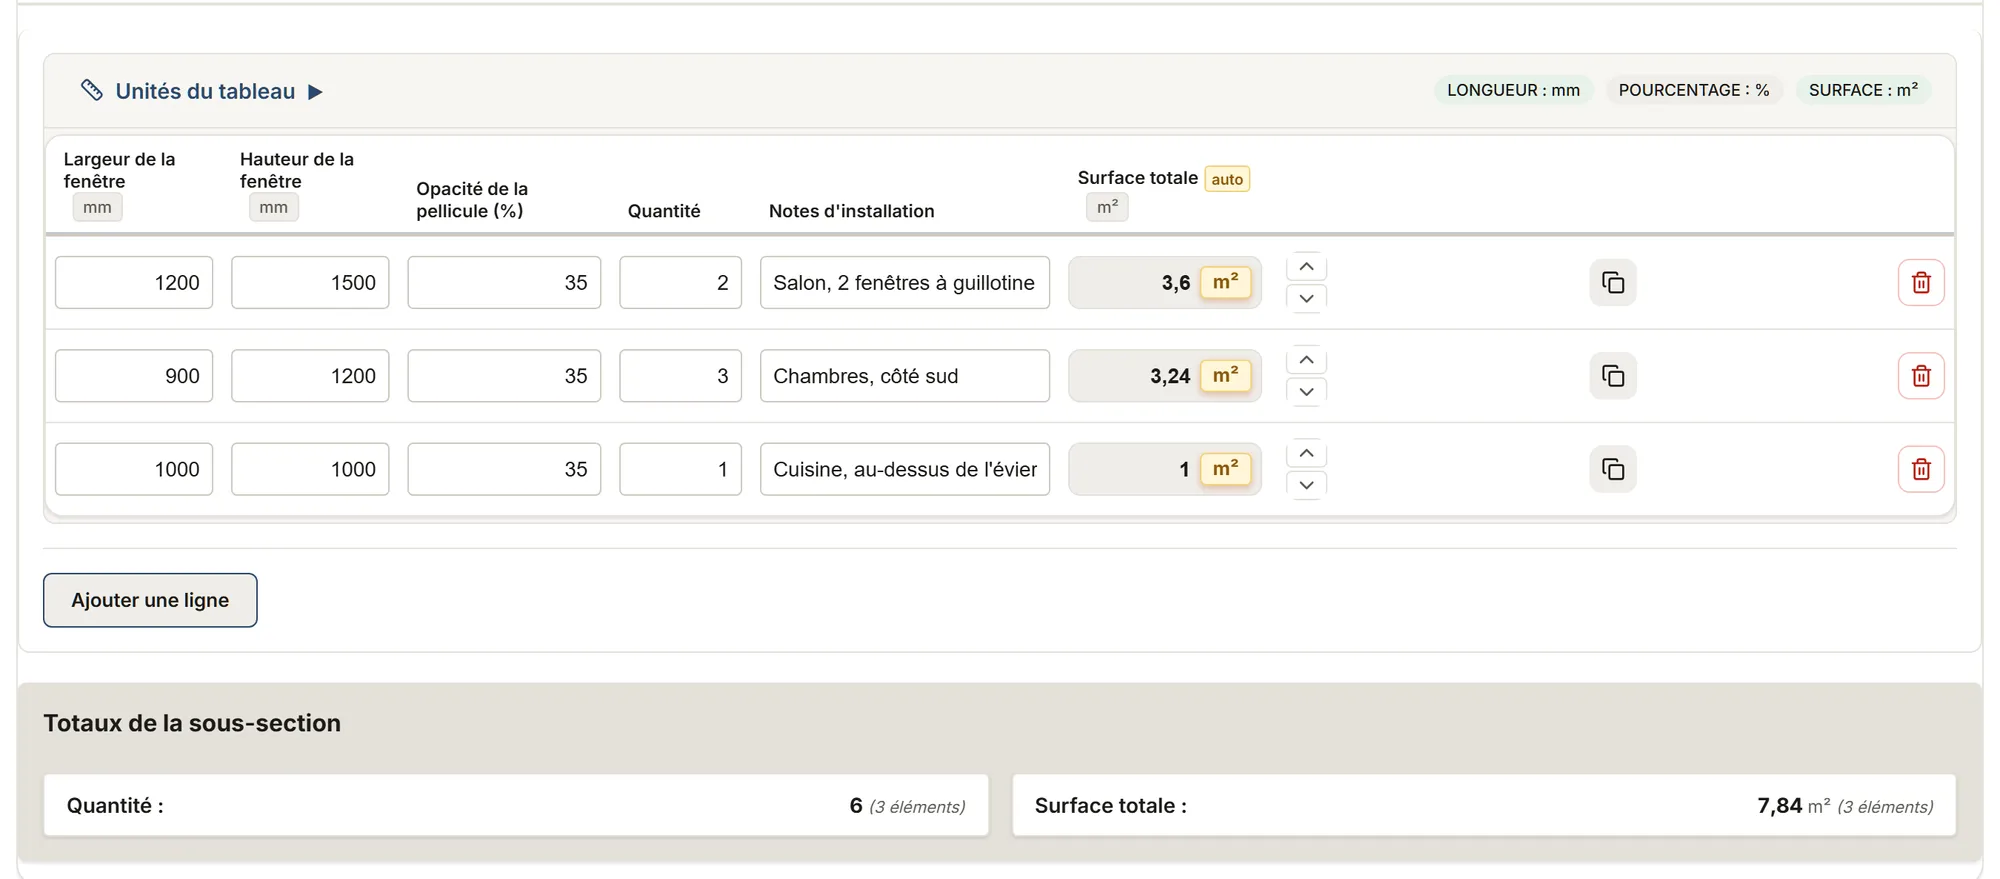The height and width of the screenshot is (879, 2000).
Task: Edit opacity field in the Chambres row
Action: click(x=504, y=376)
